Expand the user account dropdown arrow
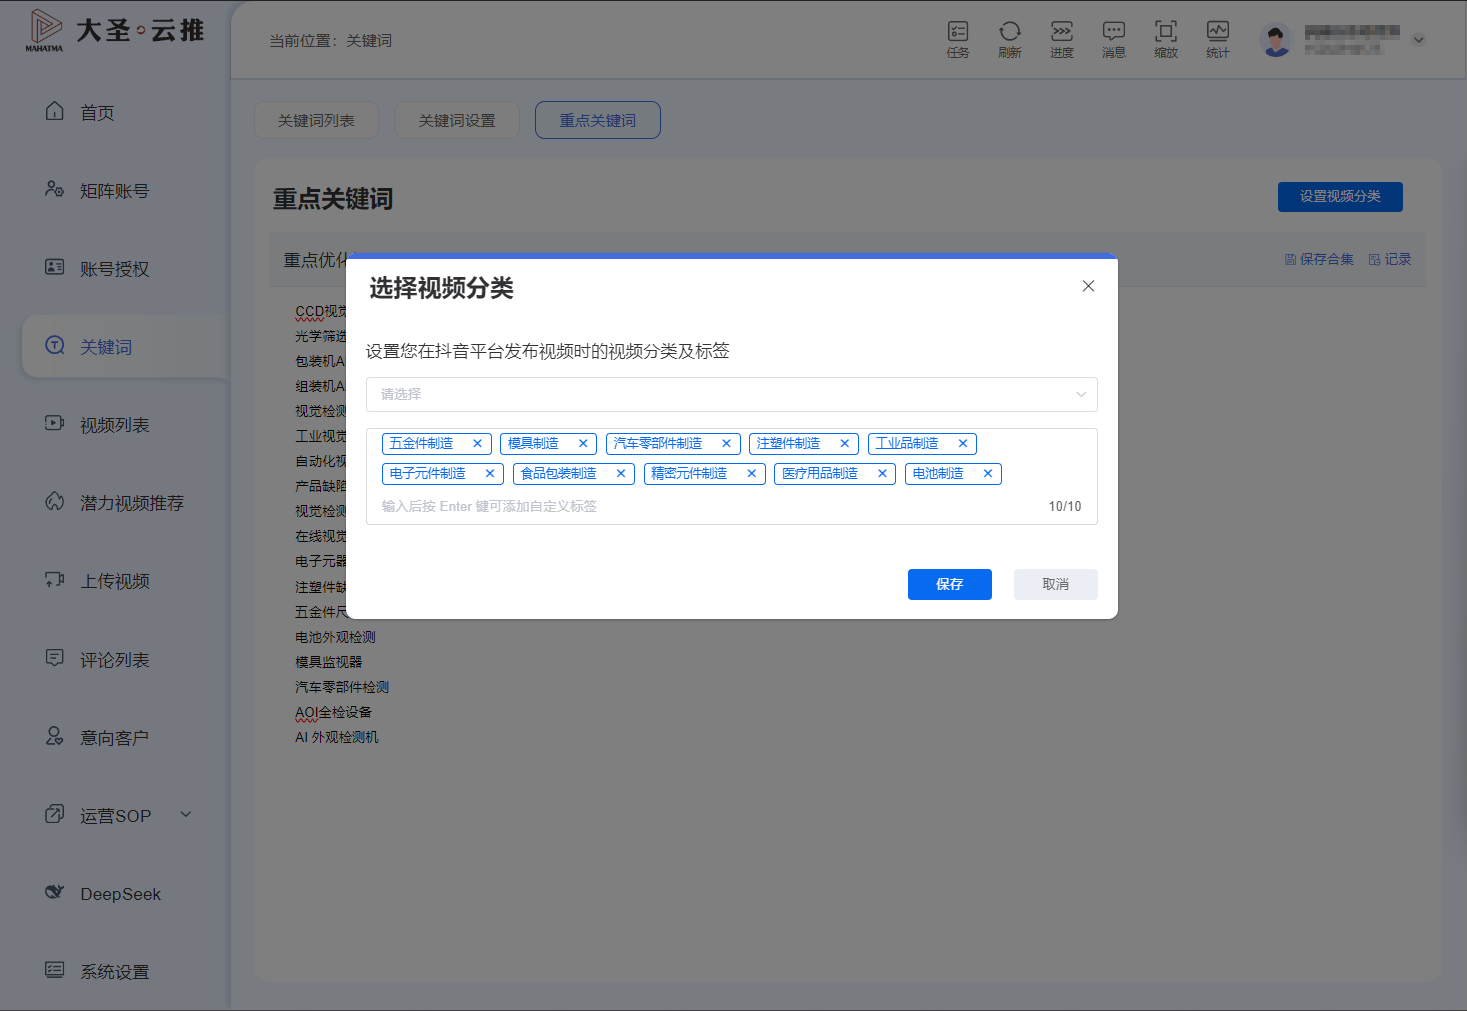1467x1011 pixels. click(x=1418, y=40)
